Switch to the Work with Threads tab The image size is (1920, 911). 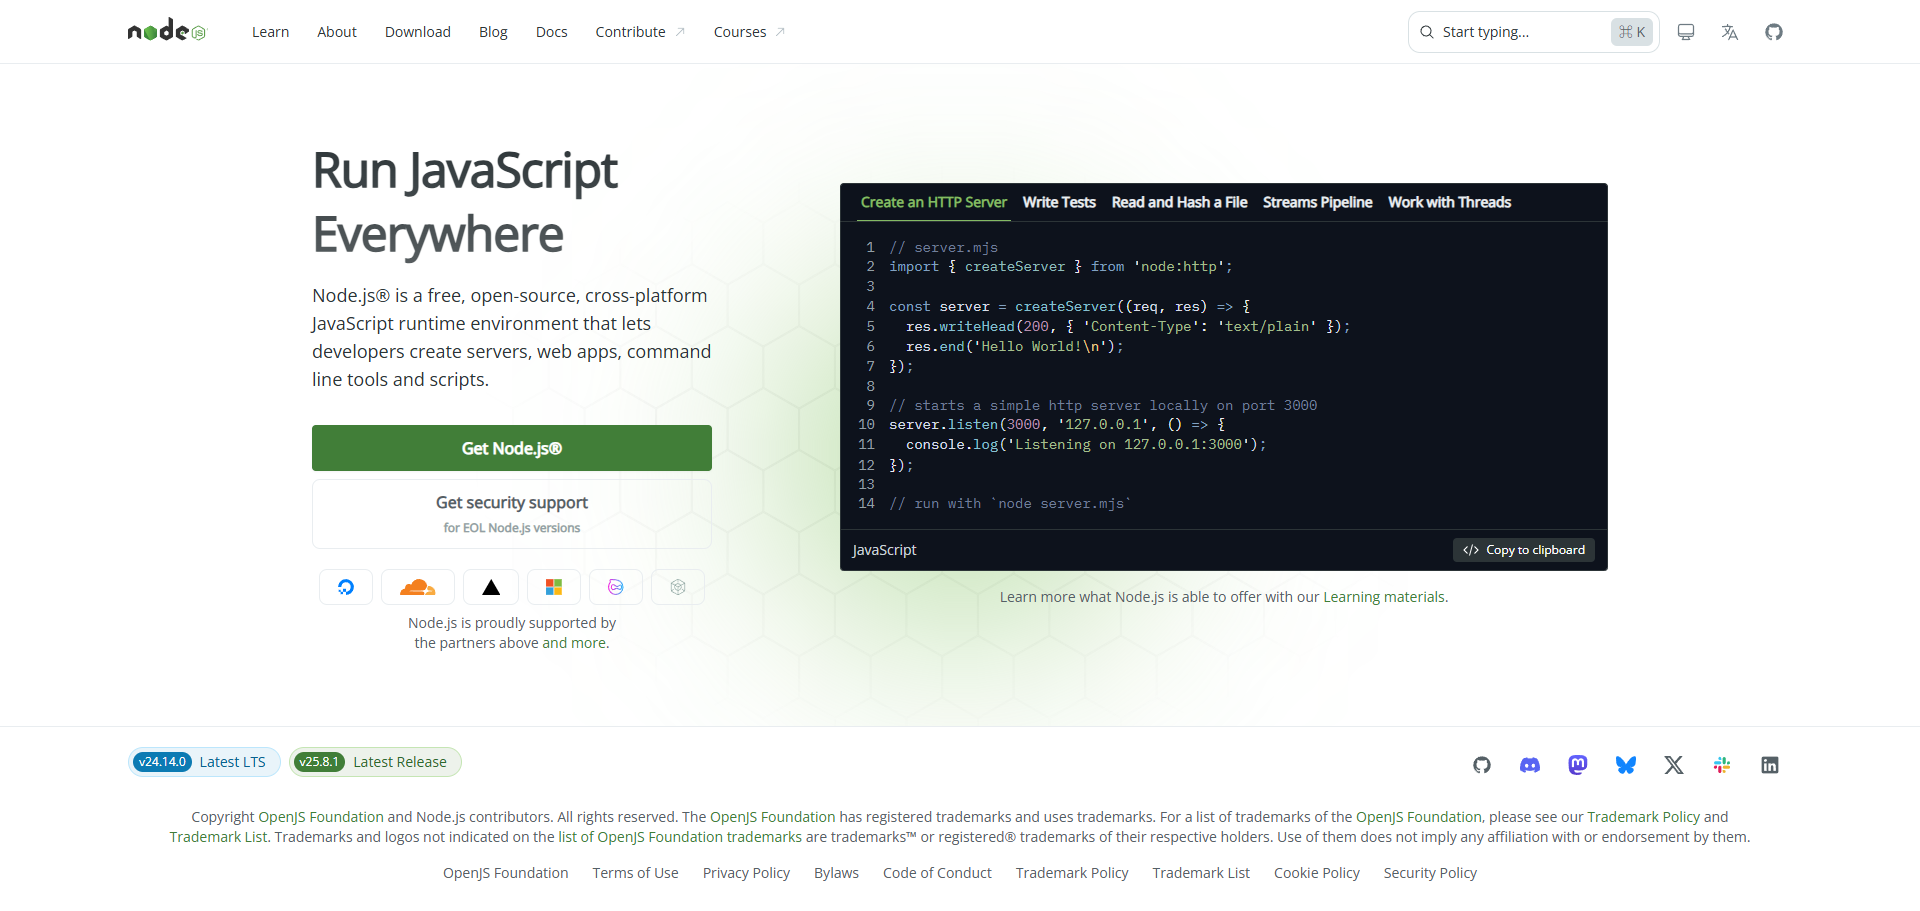(1449, 202)
